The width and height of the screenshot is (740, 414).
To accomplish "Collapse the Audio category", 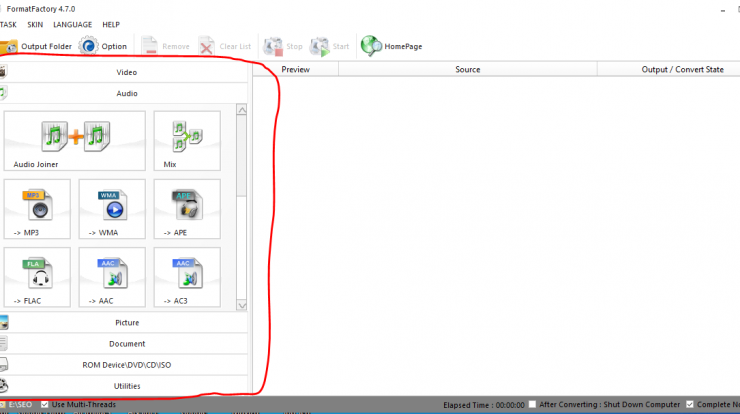I will point(124,93).
